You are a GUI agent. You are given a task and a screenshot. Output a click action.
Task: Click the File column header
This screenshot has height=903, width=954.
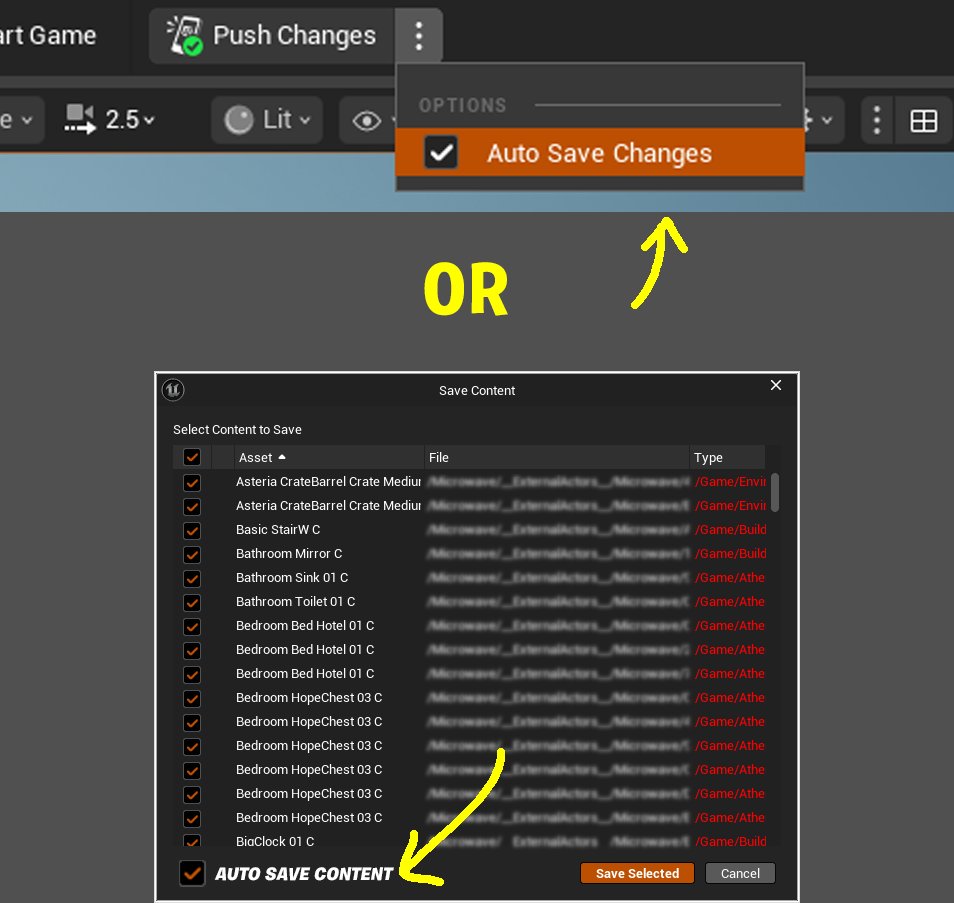pos(556,458)
